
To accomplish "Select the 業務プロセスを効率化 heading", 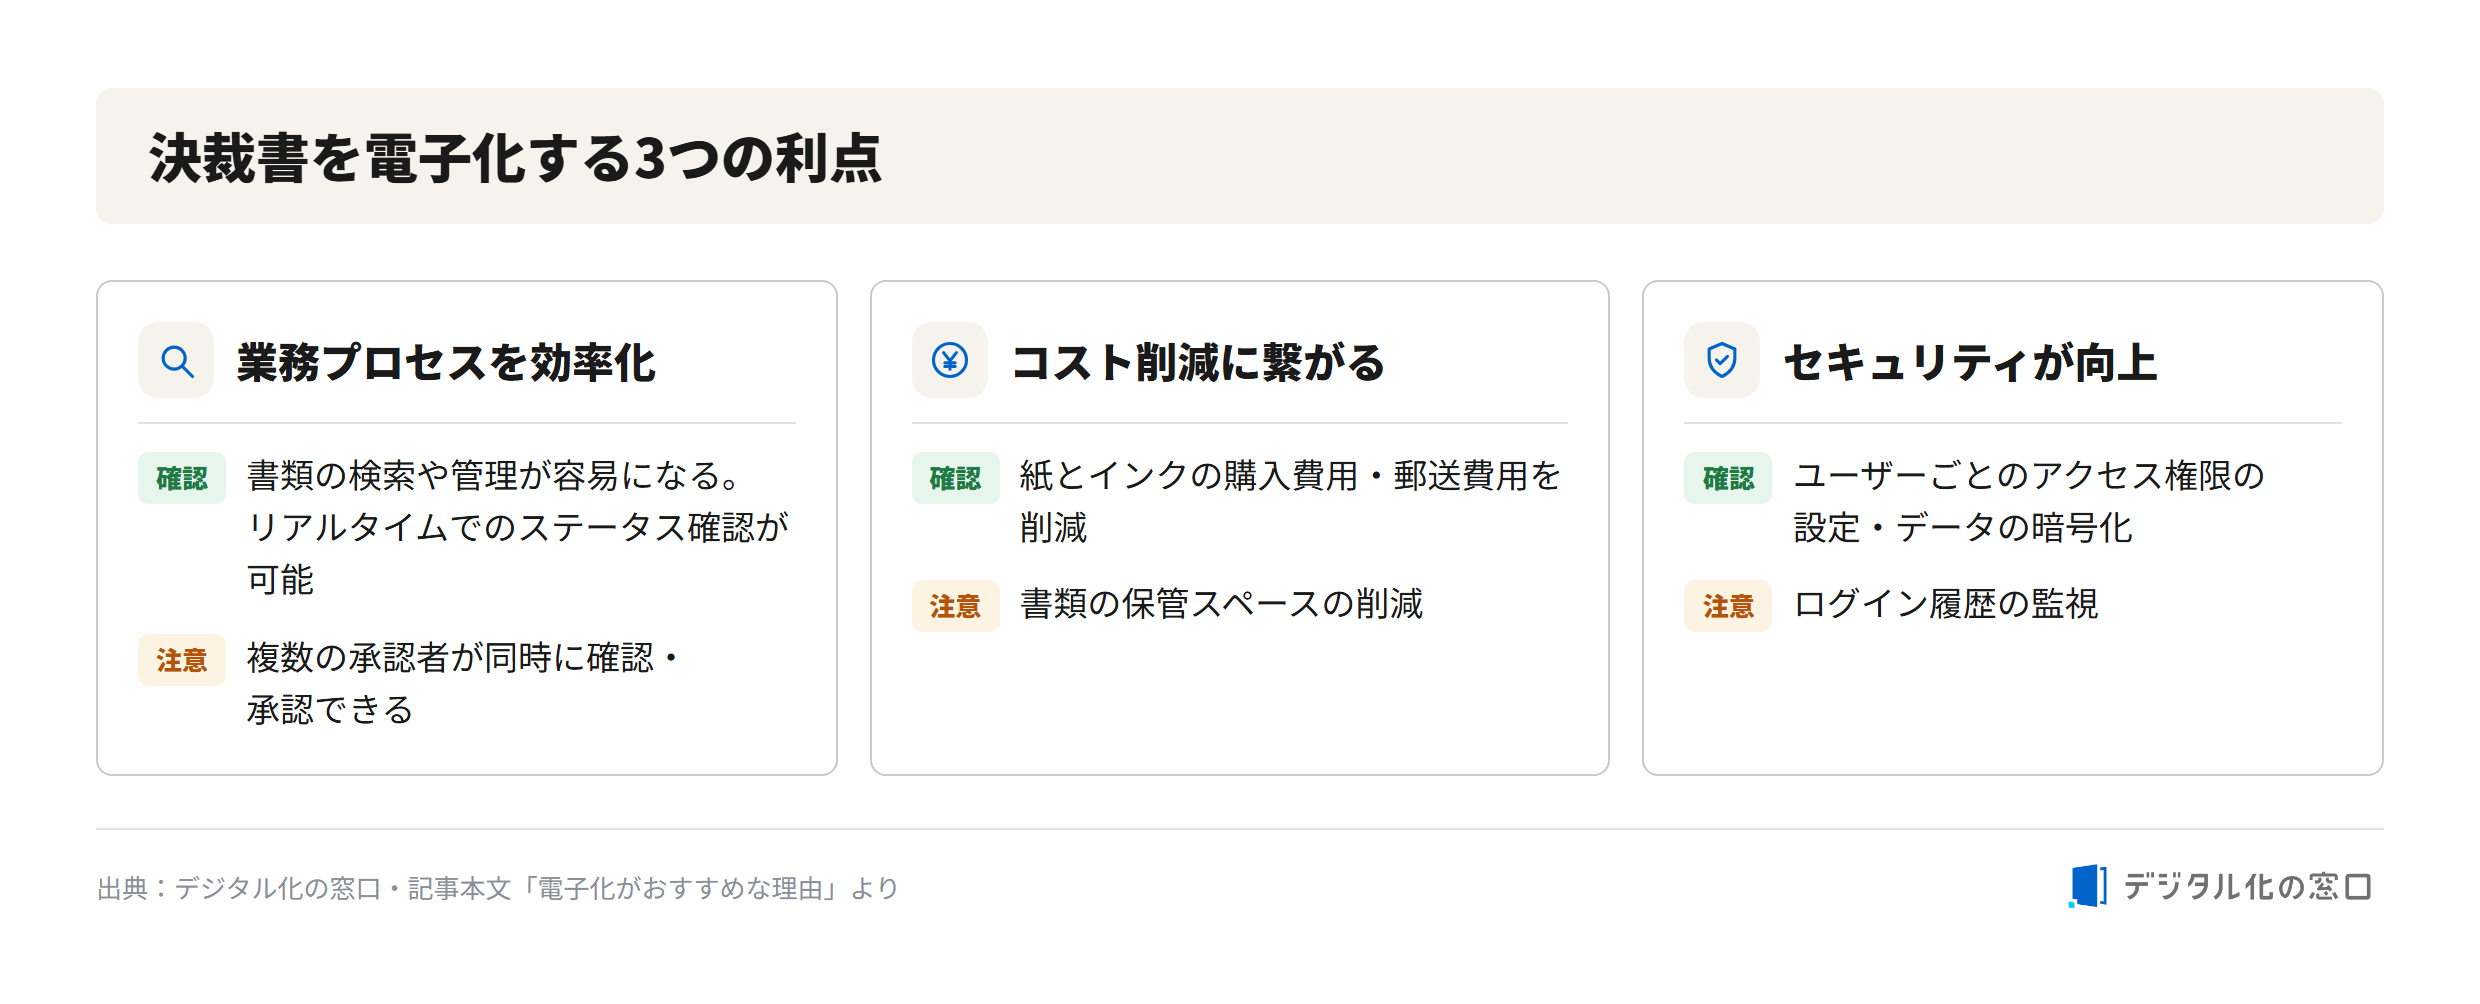I will (x=446, y=362).
